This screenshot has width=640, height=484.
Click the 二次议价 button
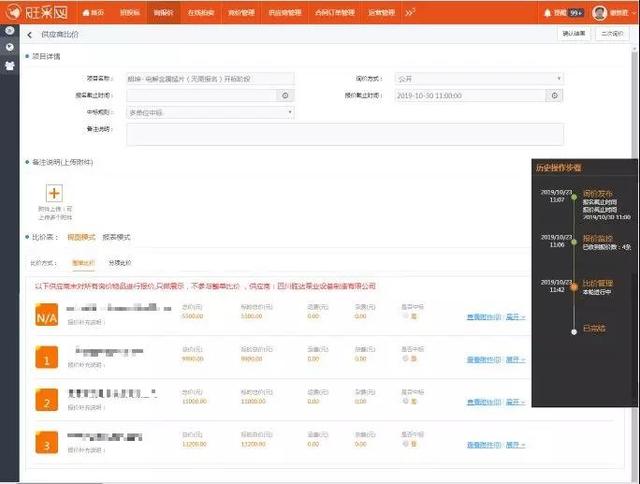tap(612, 34)
